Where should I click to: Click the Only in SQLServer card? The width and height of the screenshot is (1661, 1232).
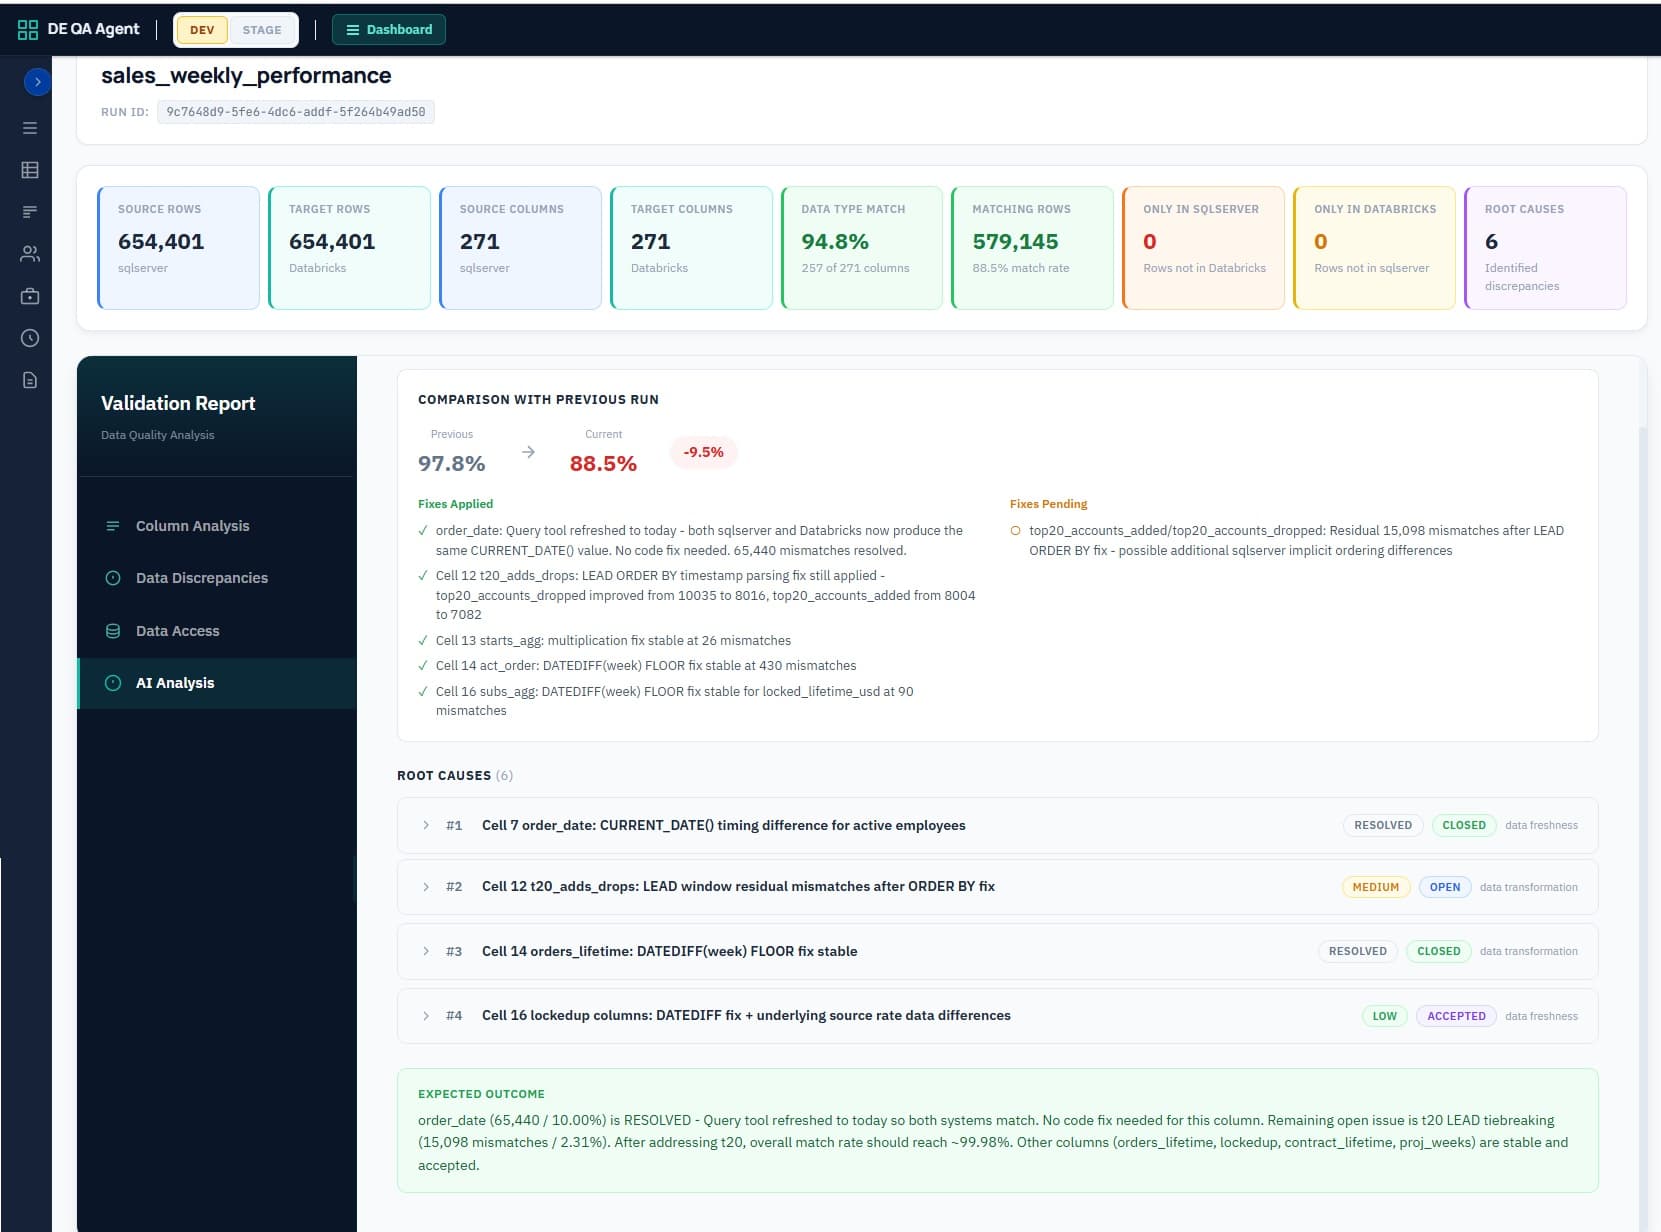point(1203,248)
